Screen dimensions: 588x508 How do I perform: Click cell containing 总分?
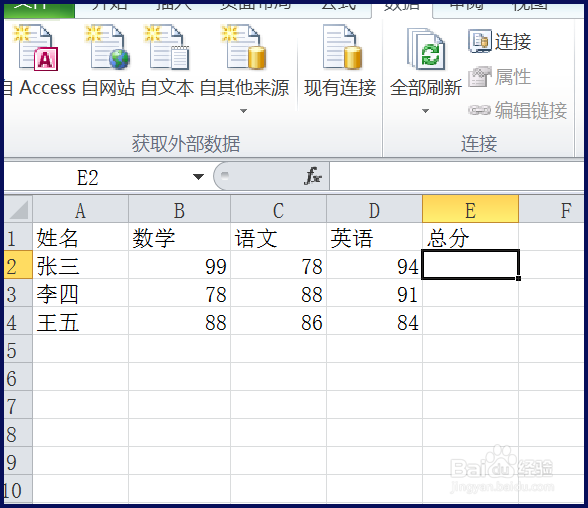click(471, 238)
